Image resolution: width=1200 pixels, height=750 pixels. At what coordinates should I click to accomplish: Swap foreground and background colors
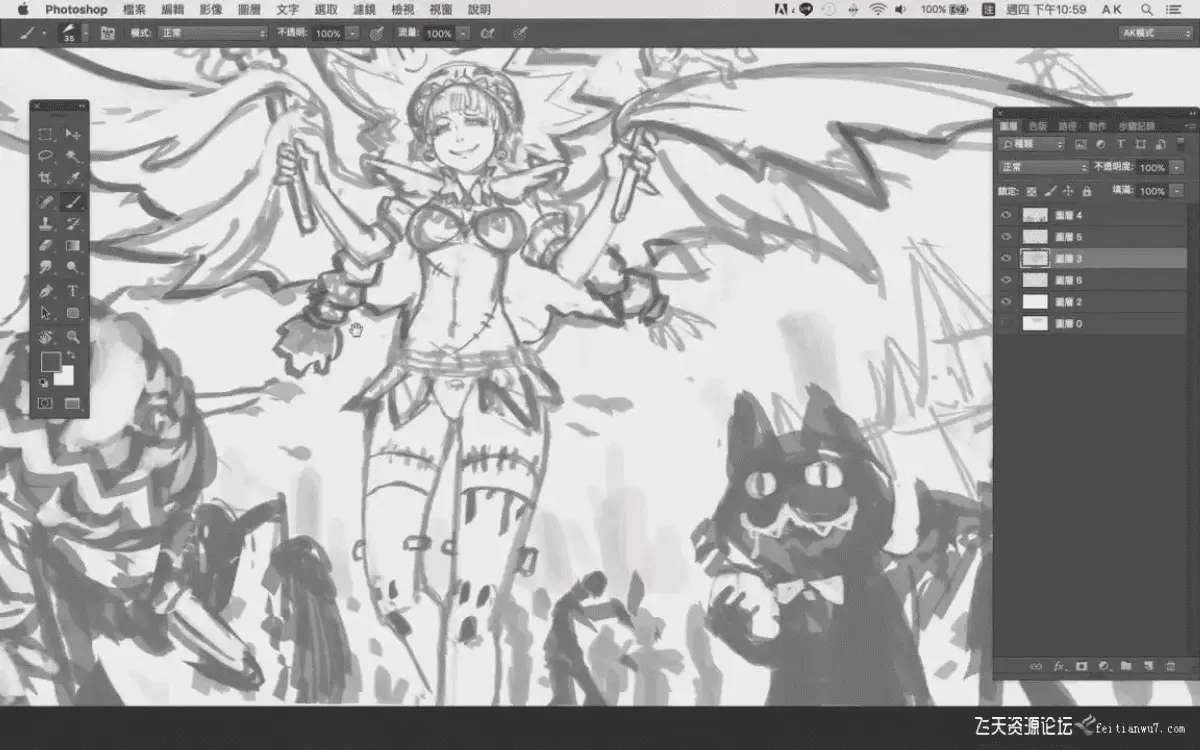coord(71,356)
